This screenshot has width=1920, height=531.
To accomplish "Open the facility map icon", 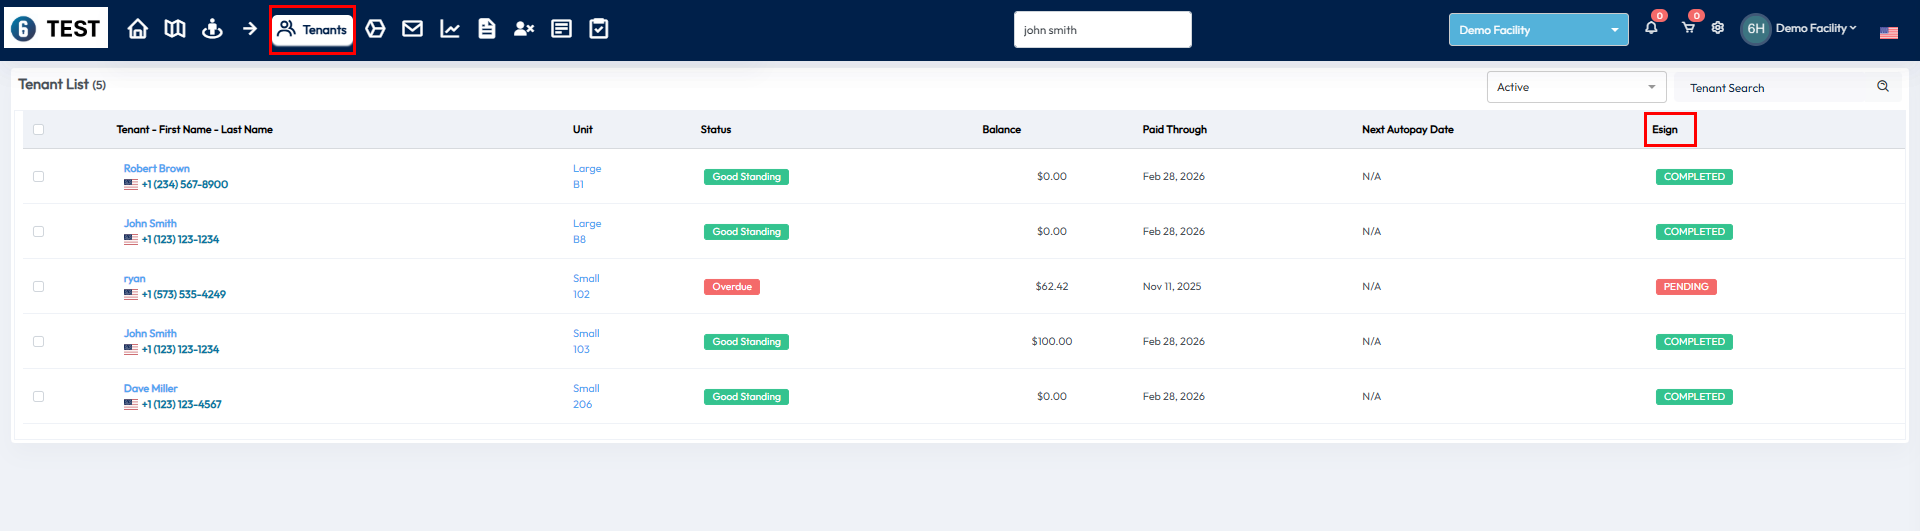I will 175,29.
